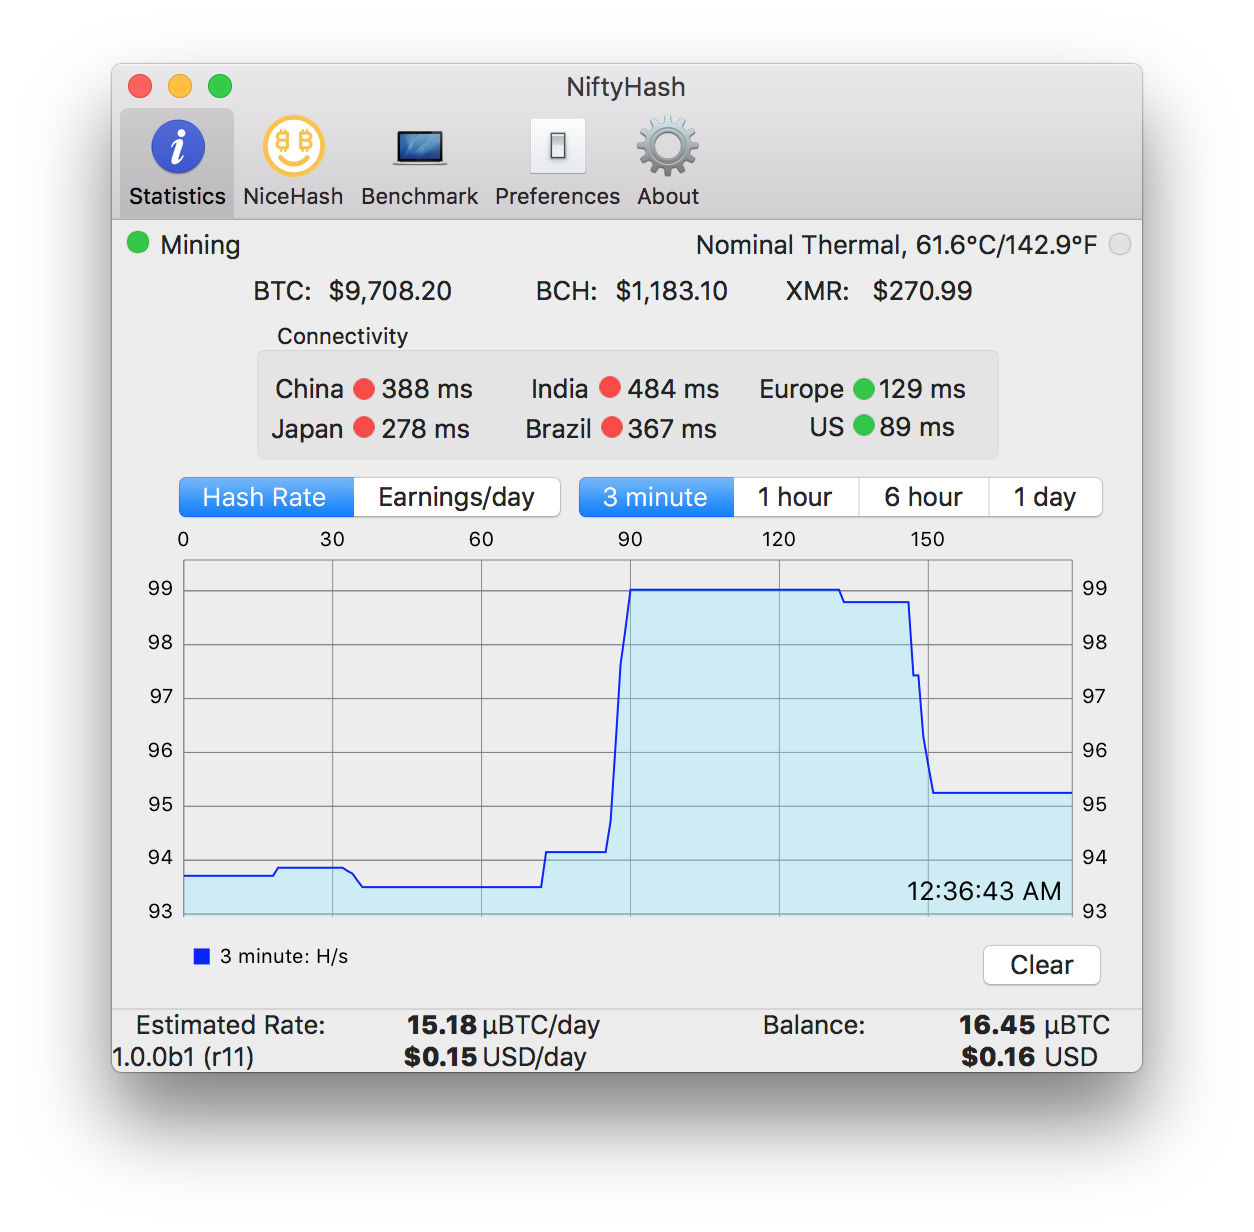The width and height of the screenshot is (1254, 1232).
Task: Click the China red latency dot
Action: (x=364, y=388)
